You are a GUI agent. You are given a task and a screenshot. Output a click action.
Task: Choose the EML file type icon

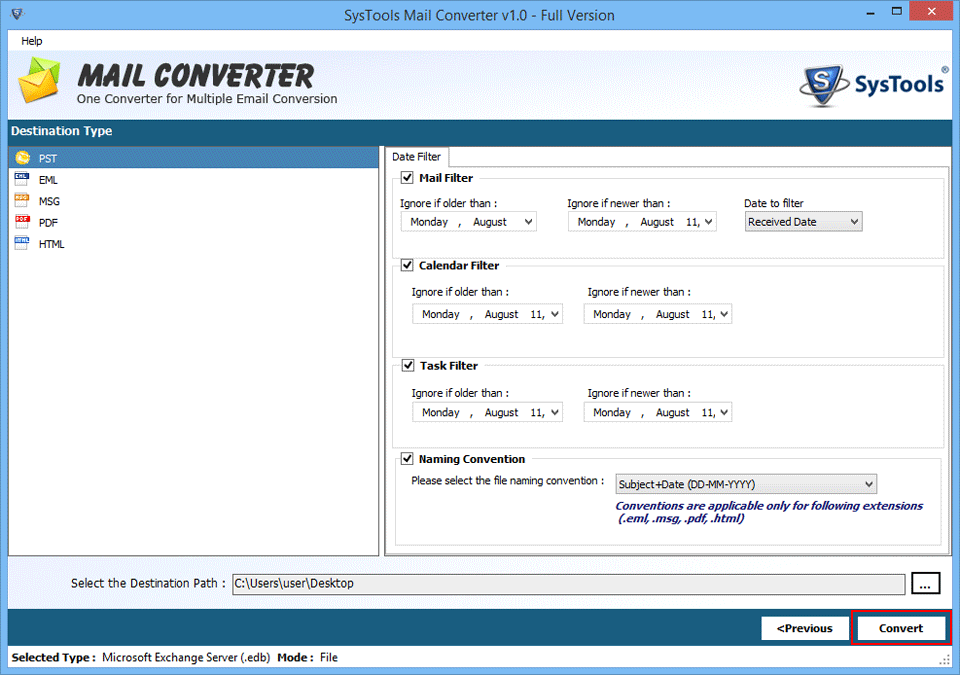tap(22, 179)
